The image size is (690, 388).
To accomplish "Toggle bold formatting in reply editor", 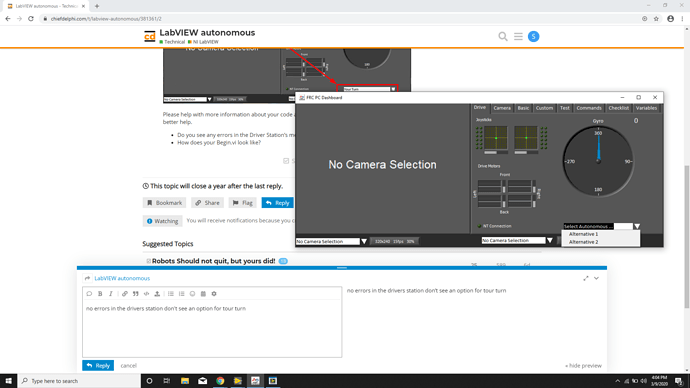I will (100, 294).
